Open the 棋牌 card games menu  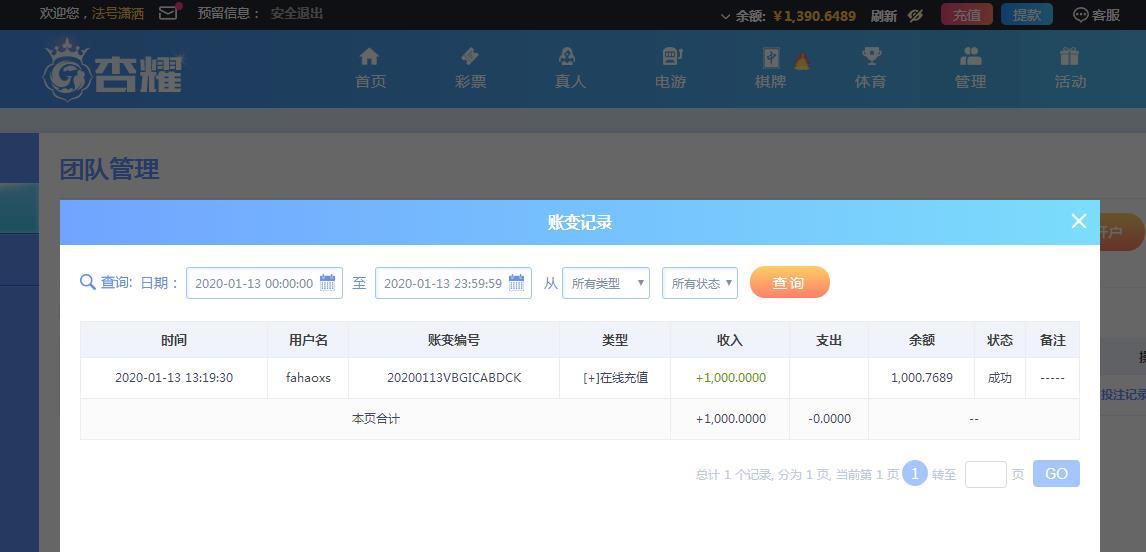[770, 68]
